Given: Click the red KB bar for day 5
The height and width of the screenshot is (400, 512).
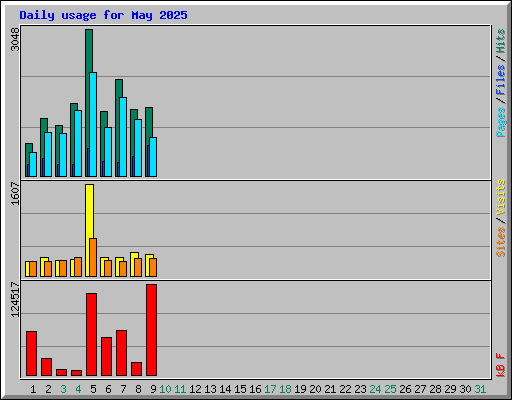Looking at the screenshot, I should pos(91,335).
